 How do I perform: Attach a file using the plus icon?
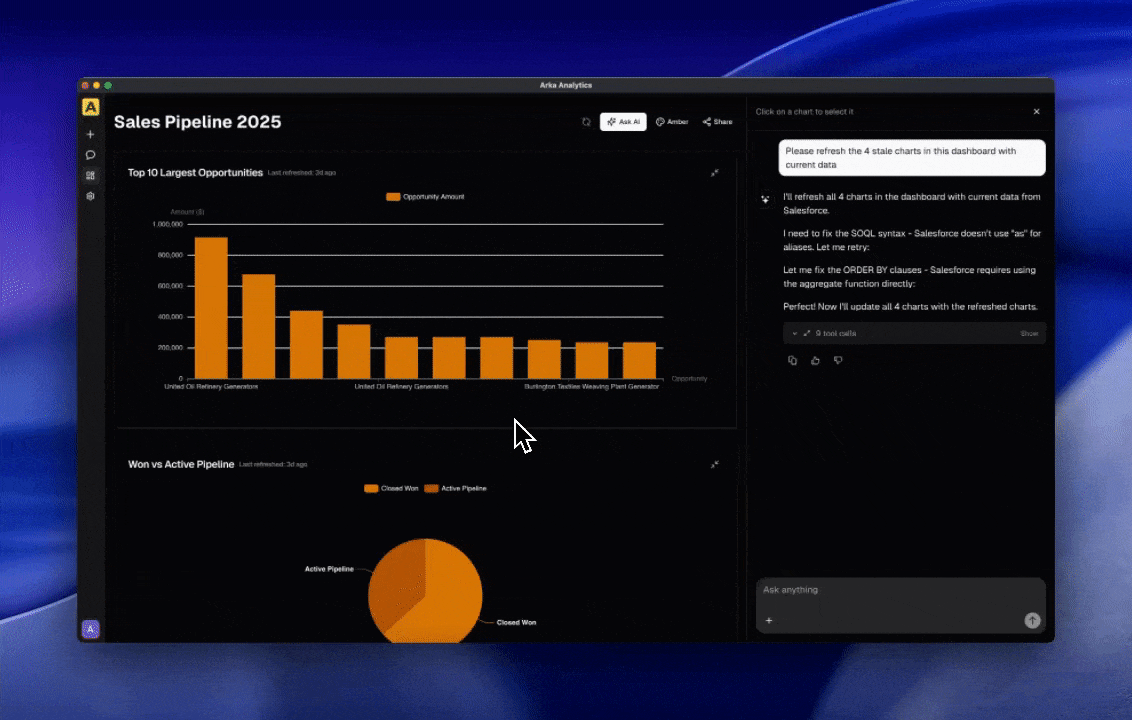[769, 620]
